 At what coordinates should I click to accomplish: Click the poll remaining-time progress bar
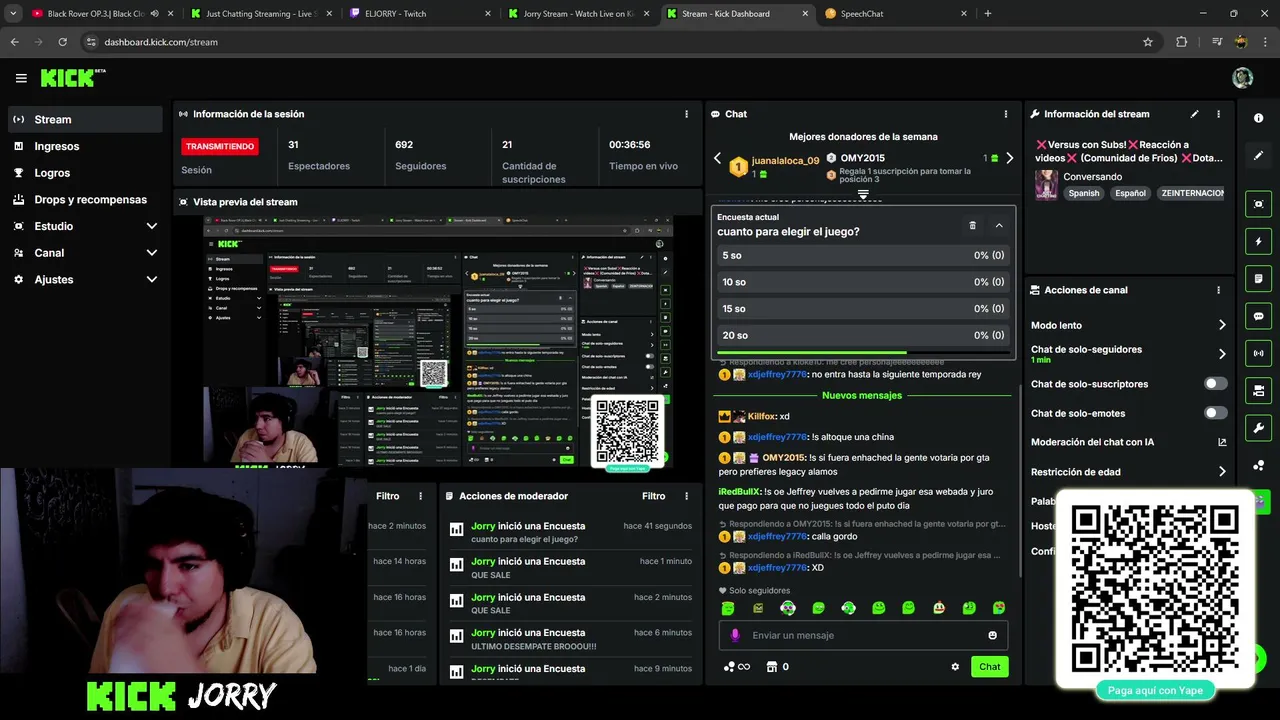click(x=863, y=352)
